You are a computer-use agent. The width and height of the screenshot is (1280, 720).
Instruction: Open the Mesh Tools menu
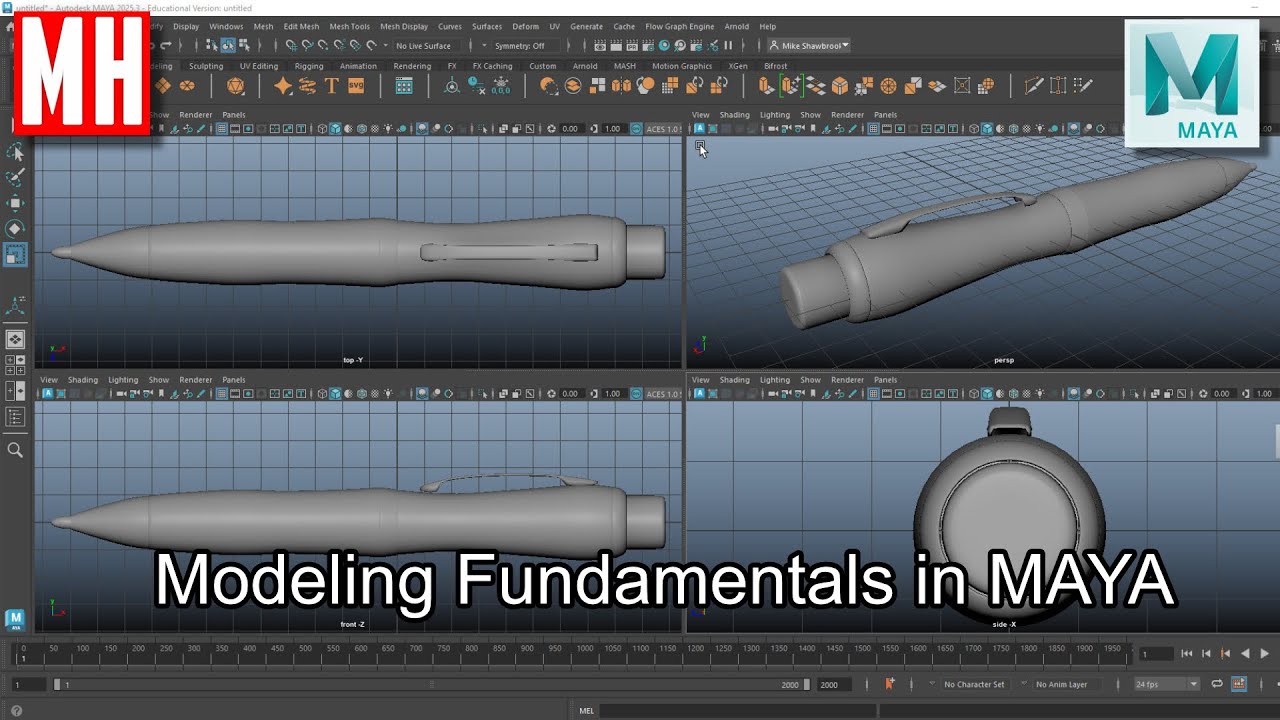(349, 27)
